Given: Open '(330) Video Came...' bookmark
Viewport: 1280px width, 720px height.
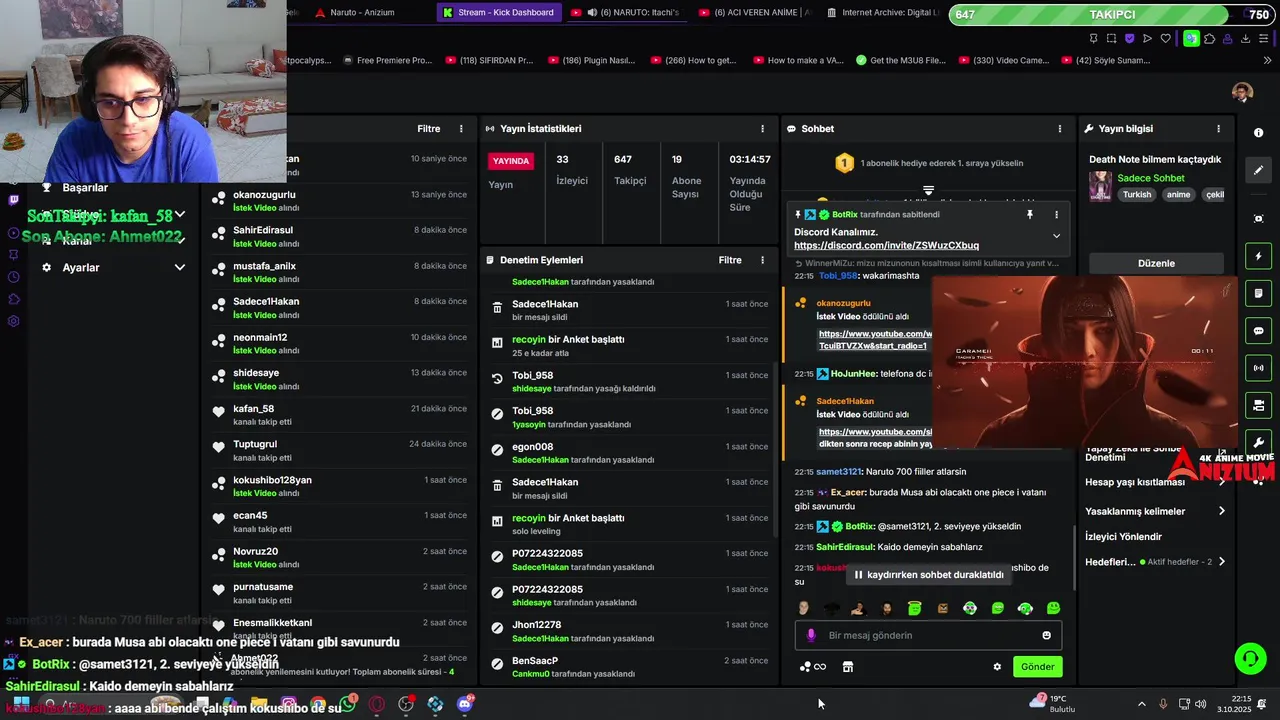Looking at the screenshot, I should tap(1002, 60).
